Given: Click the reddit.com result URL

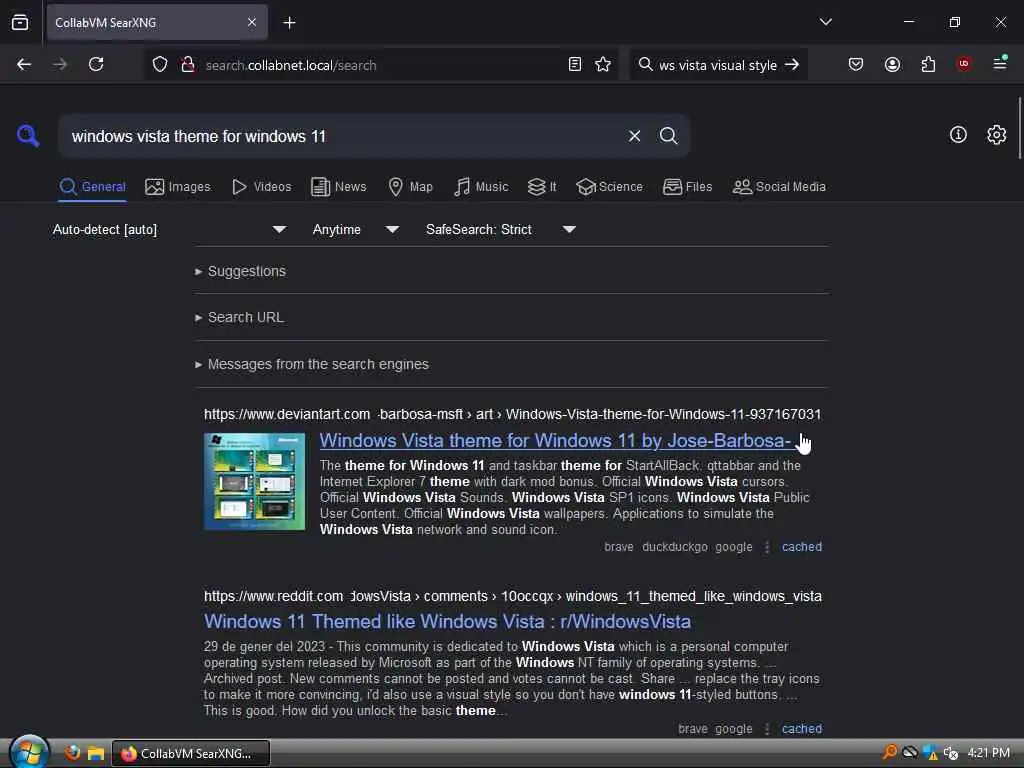Looking at the screenshot, I should tap(513, 596).
